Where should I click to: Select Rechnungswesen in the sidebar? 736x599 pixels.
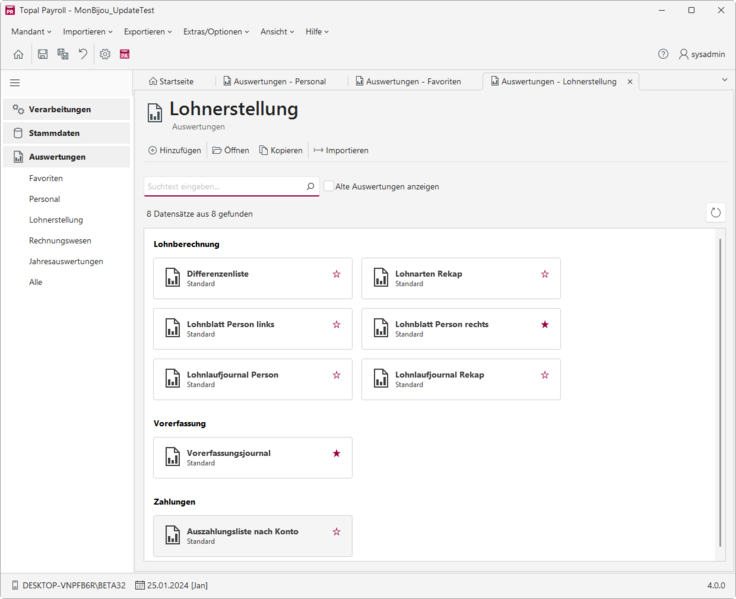coord(60,240)
